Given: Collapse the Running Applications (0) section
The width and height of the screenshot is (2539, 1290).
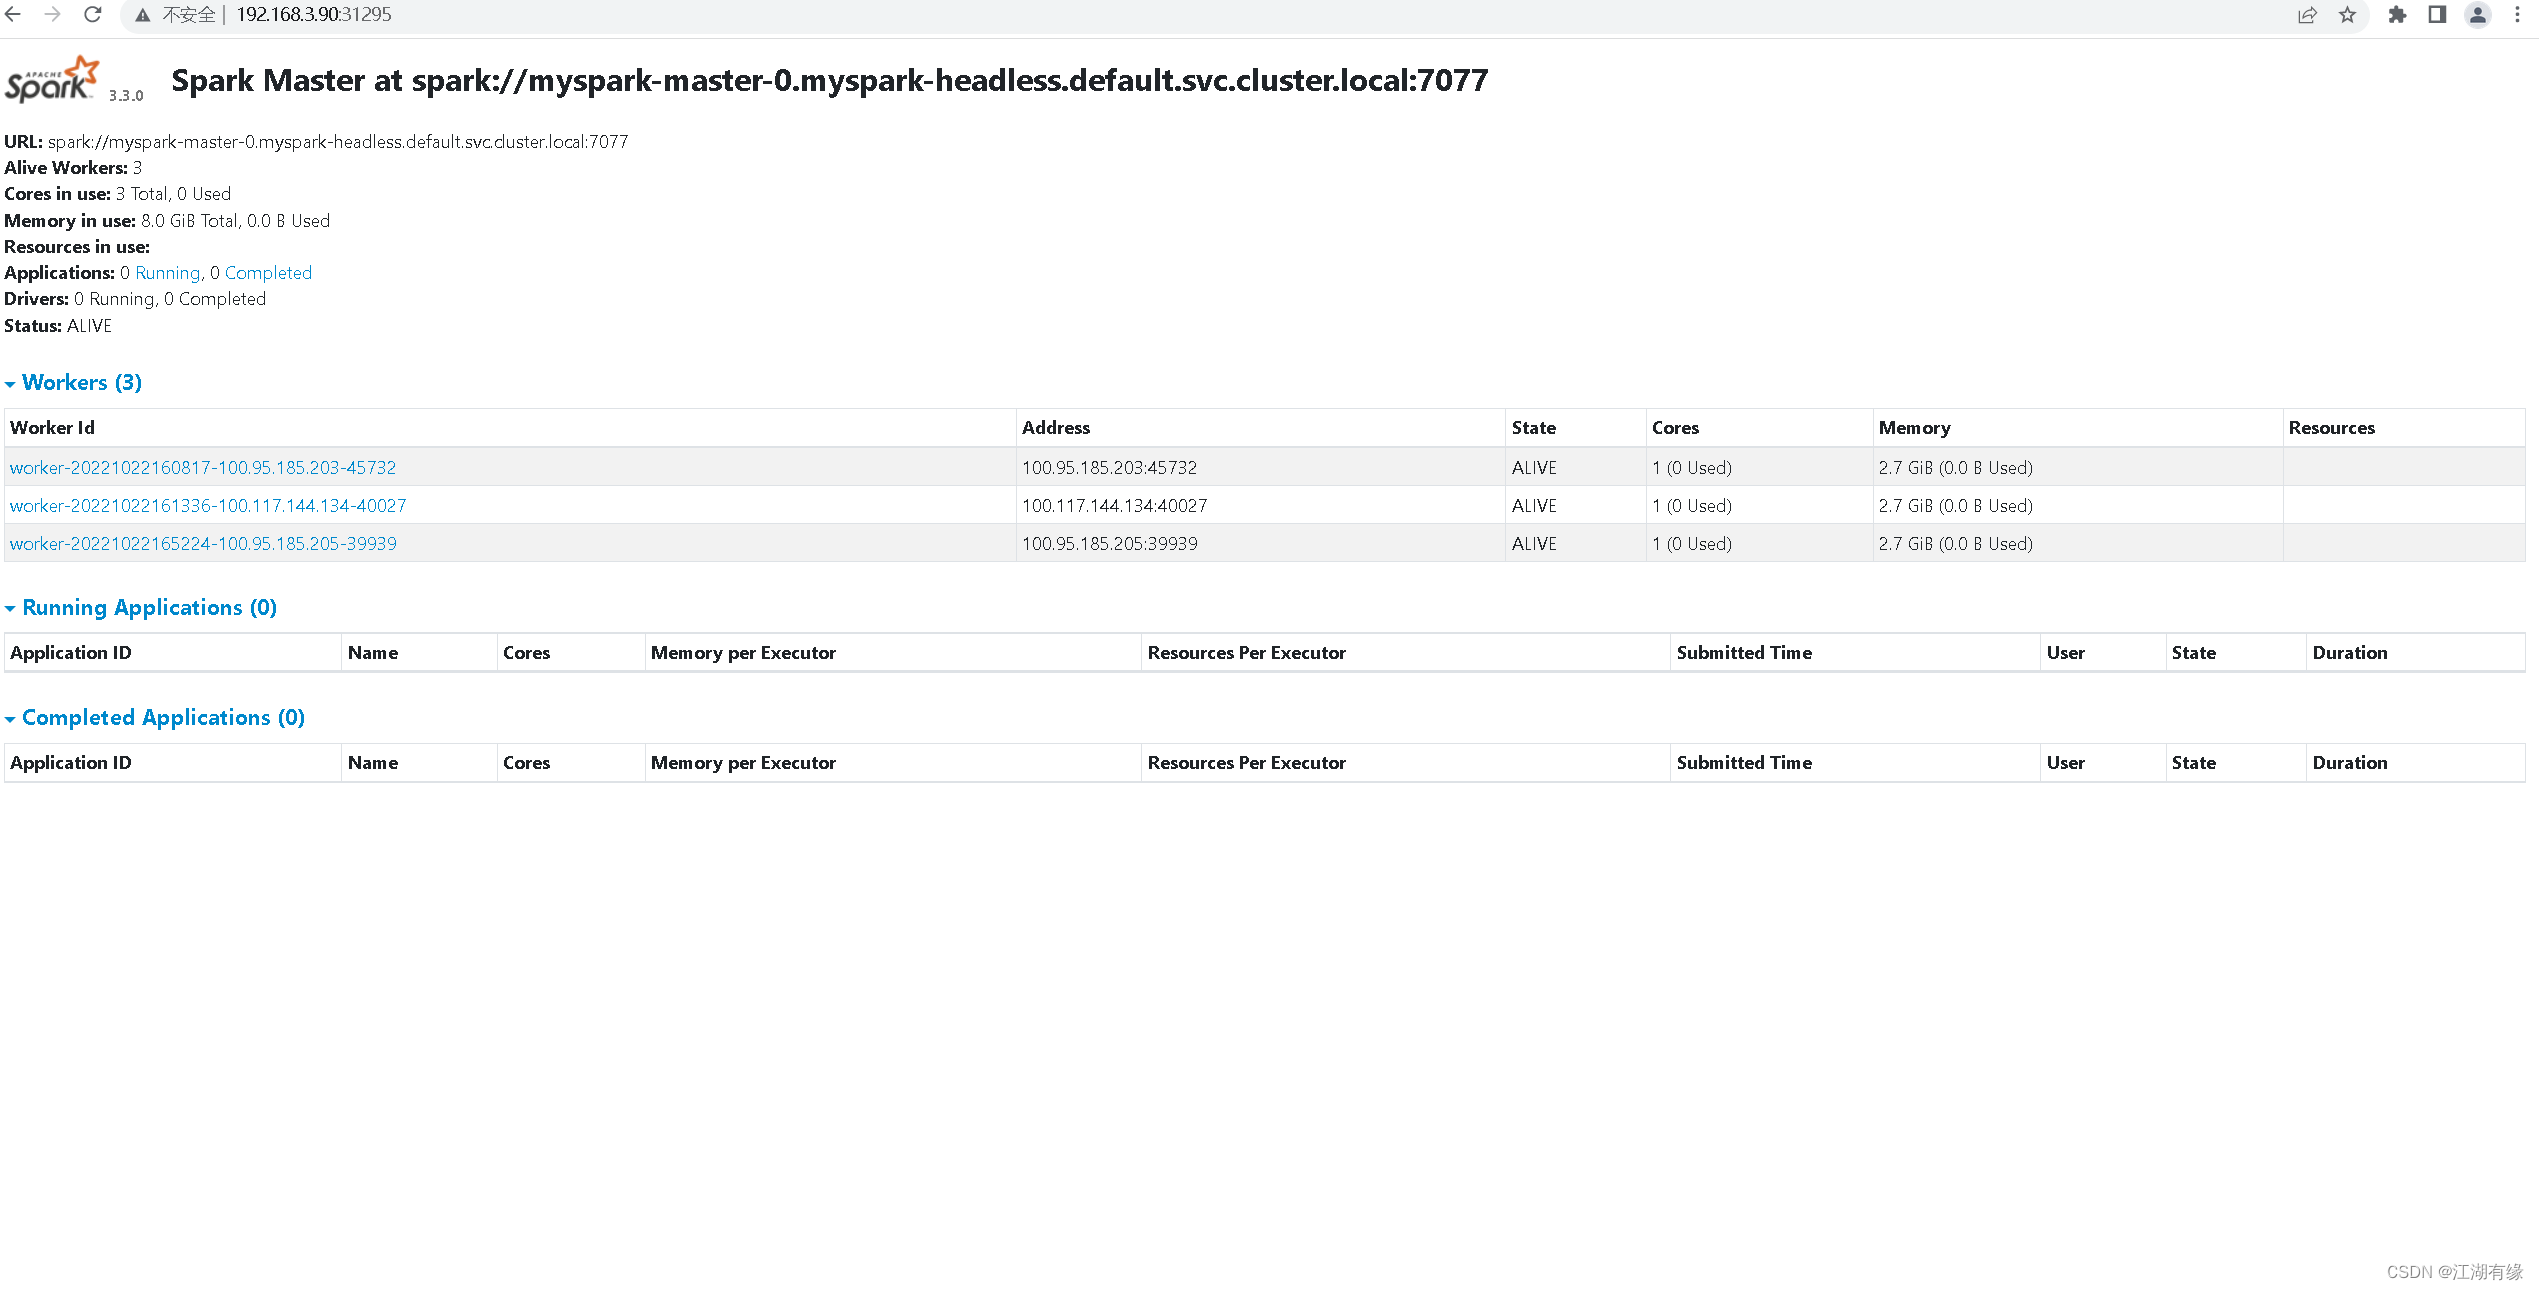Looking at the screenshot, I should pyautogui.click(x=141, y=607).
